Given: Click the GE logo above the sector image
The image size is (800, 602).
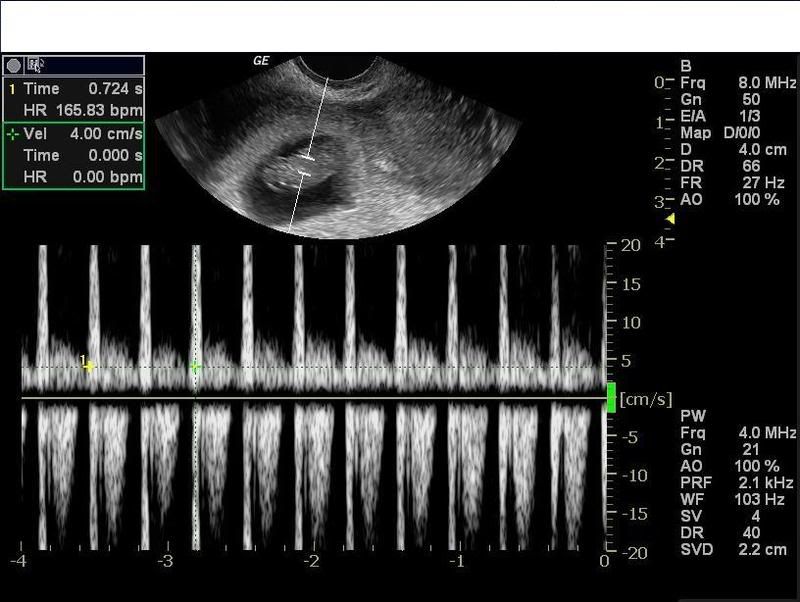Looking at the screenshot, I should (x=263, y=61).
